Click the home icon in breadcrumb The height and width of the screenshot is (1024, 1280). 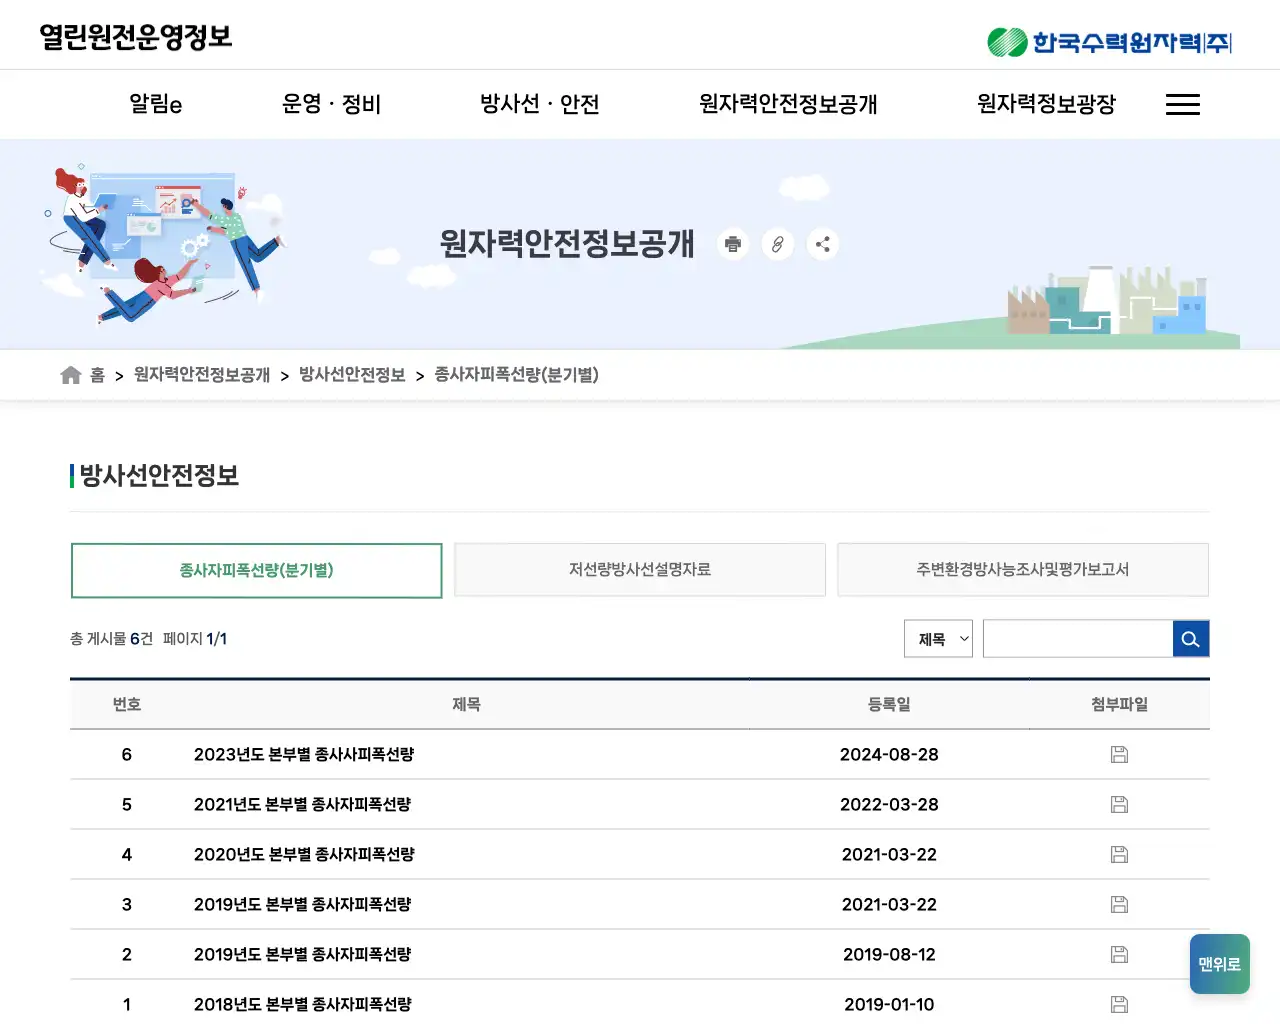click(70, 375)
